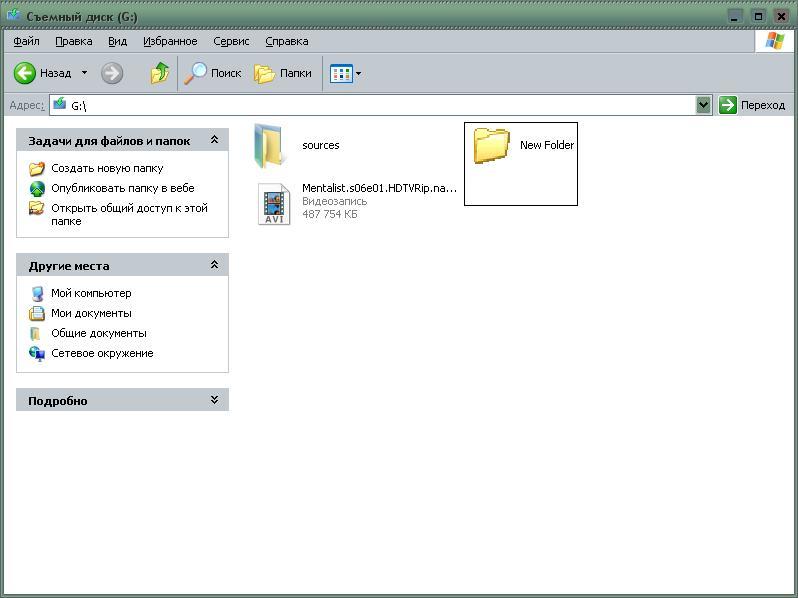
Task: Click the Видеозапись file type text
Action: point(334,202)
